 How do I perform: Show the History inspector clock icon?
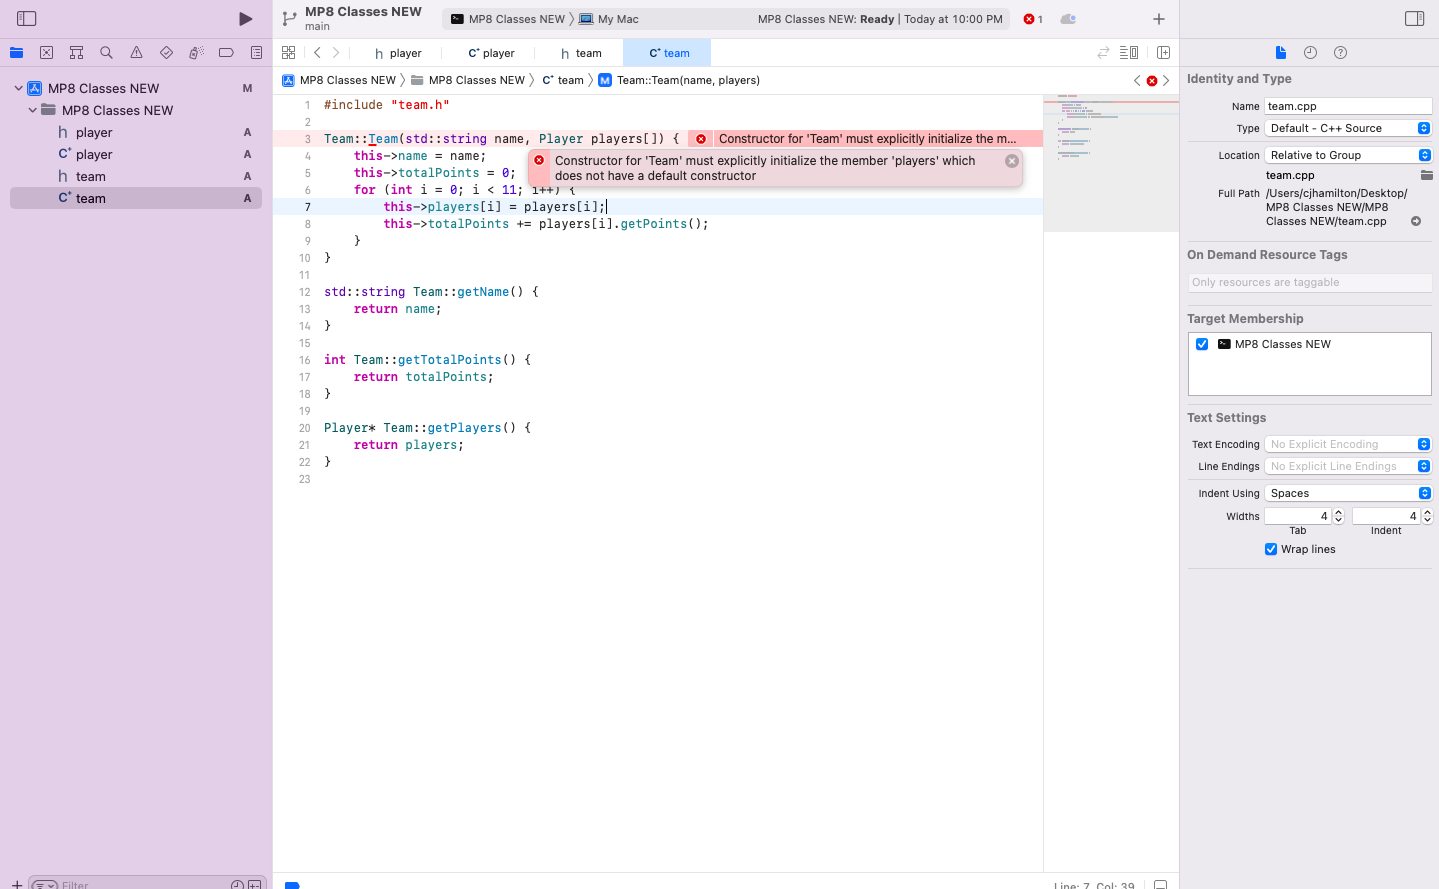click(1311, 52)
